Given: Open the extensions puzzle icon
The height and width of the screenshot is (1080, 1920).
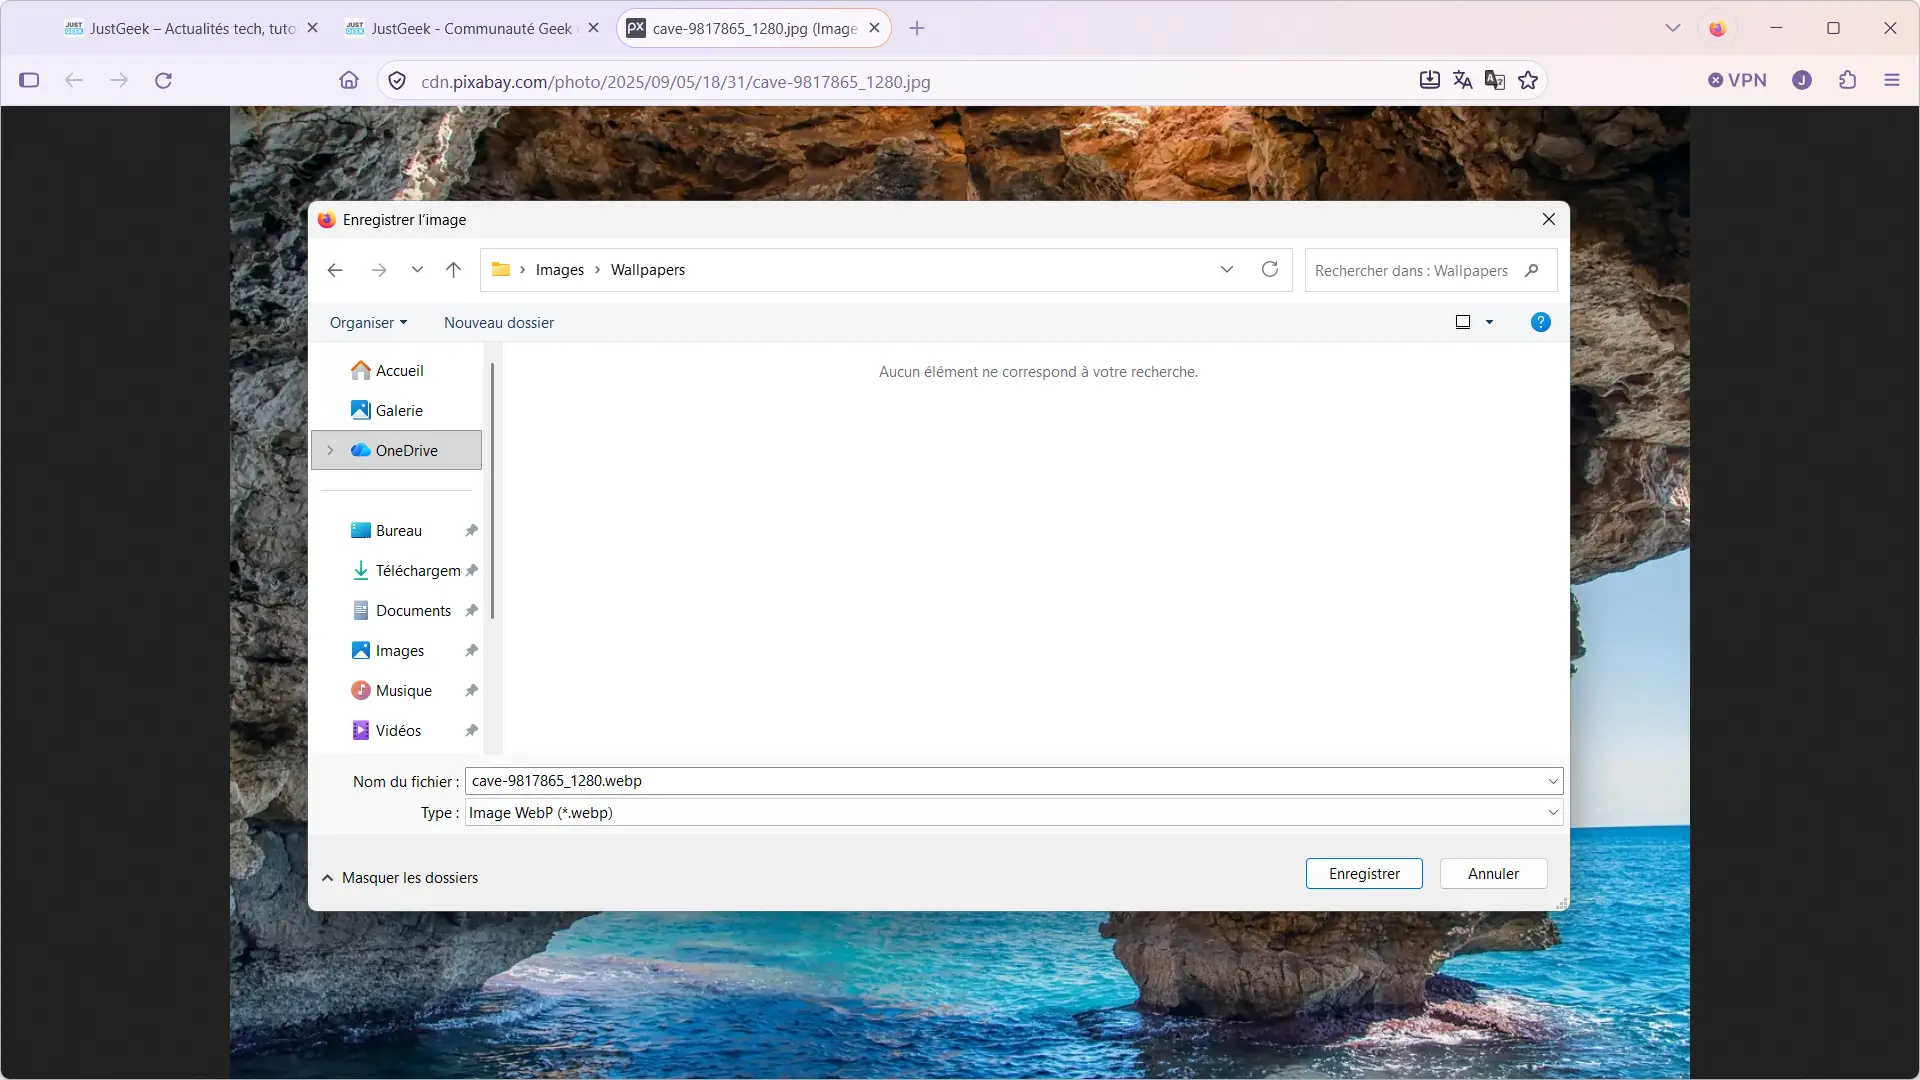Looking at the screenshot, I should (x=1847, y=80).
